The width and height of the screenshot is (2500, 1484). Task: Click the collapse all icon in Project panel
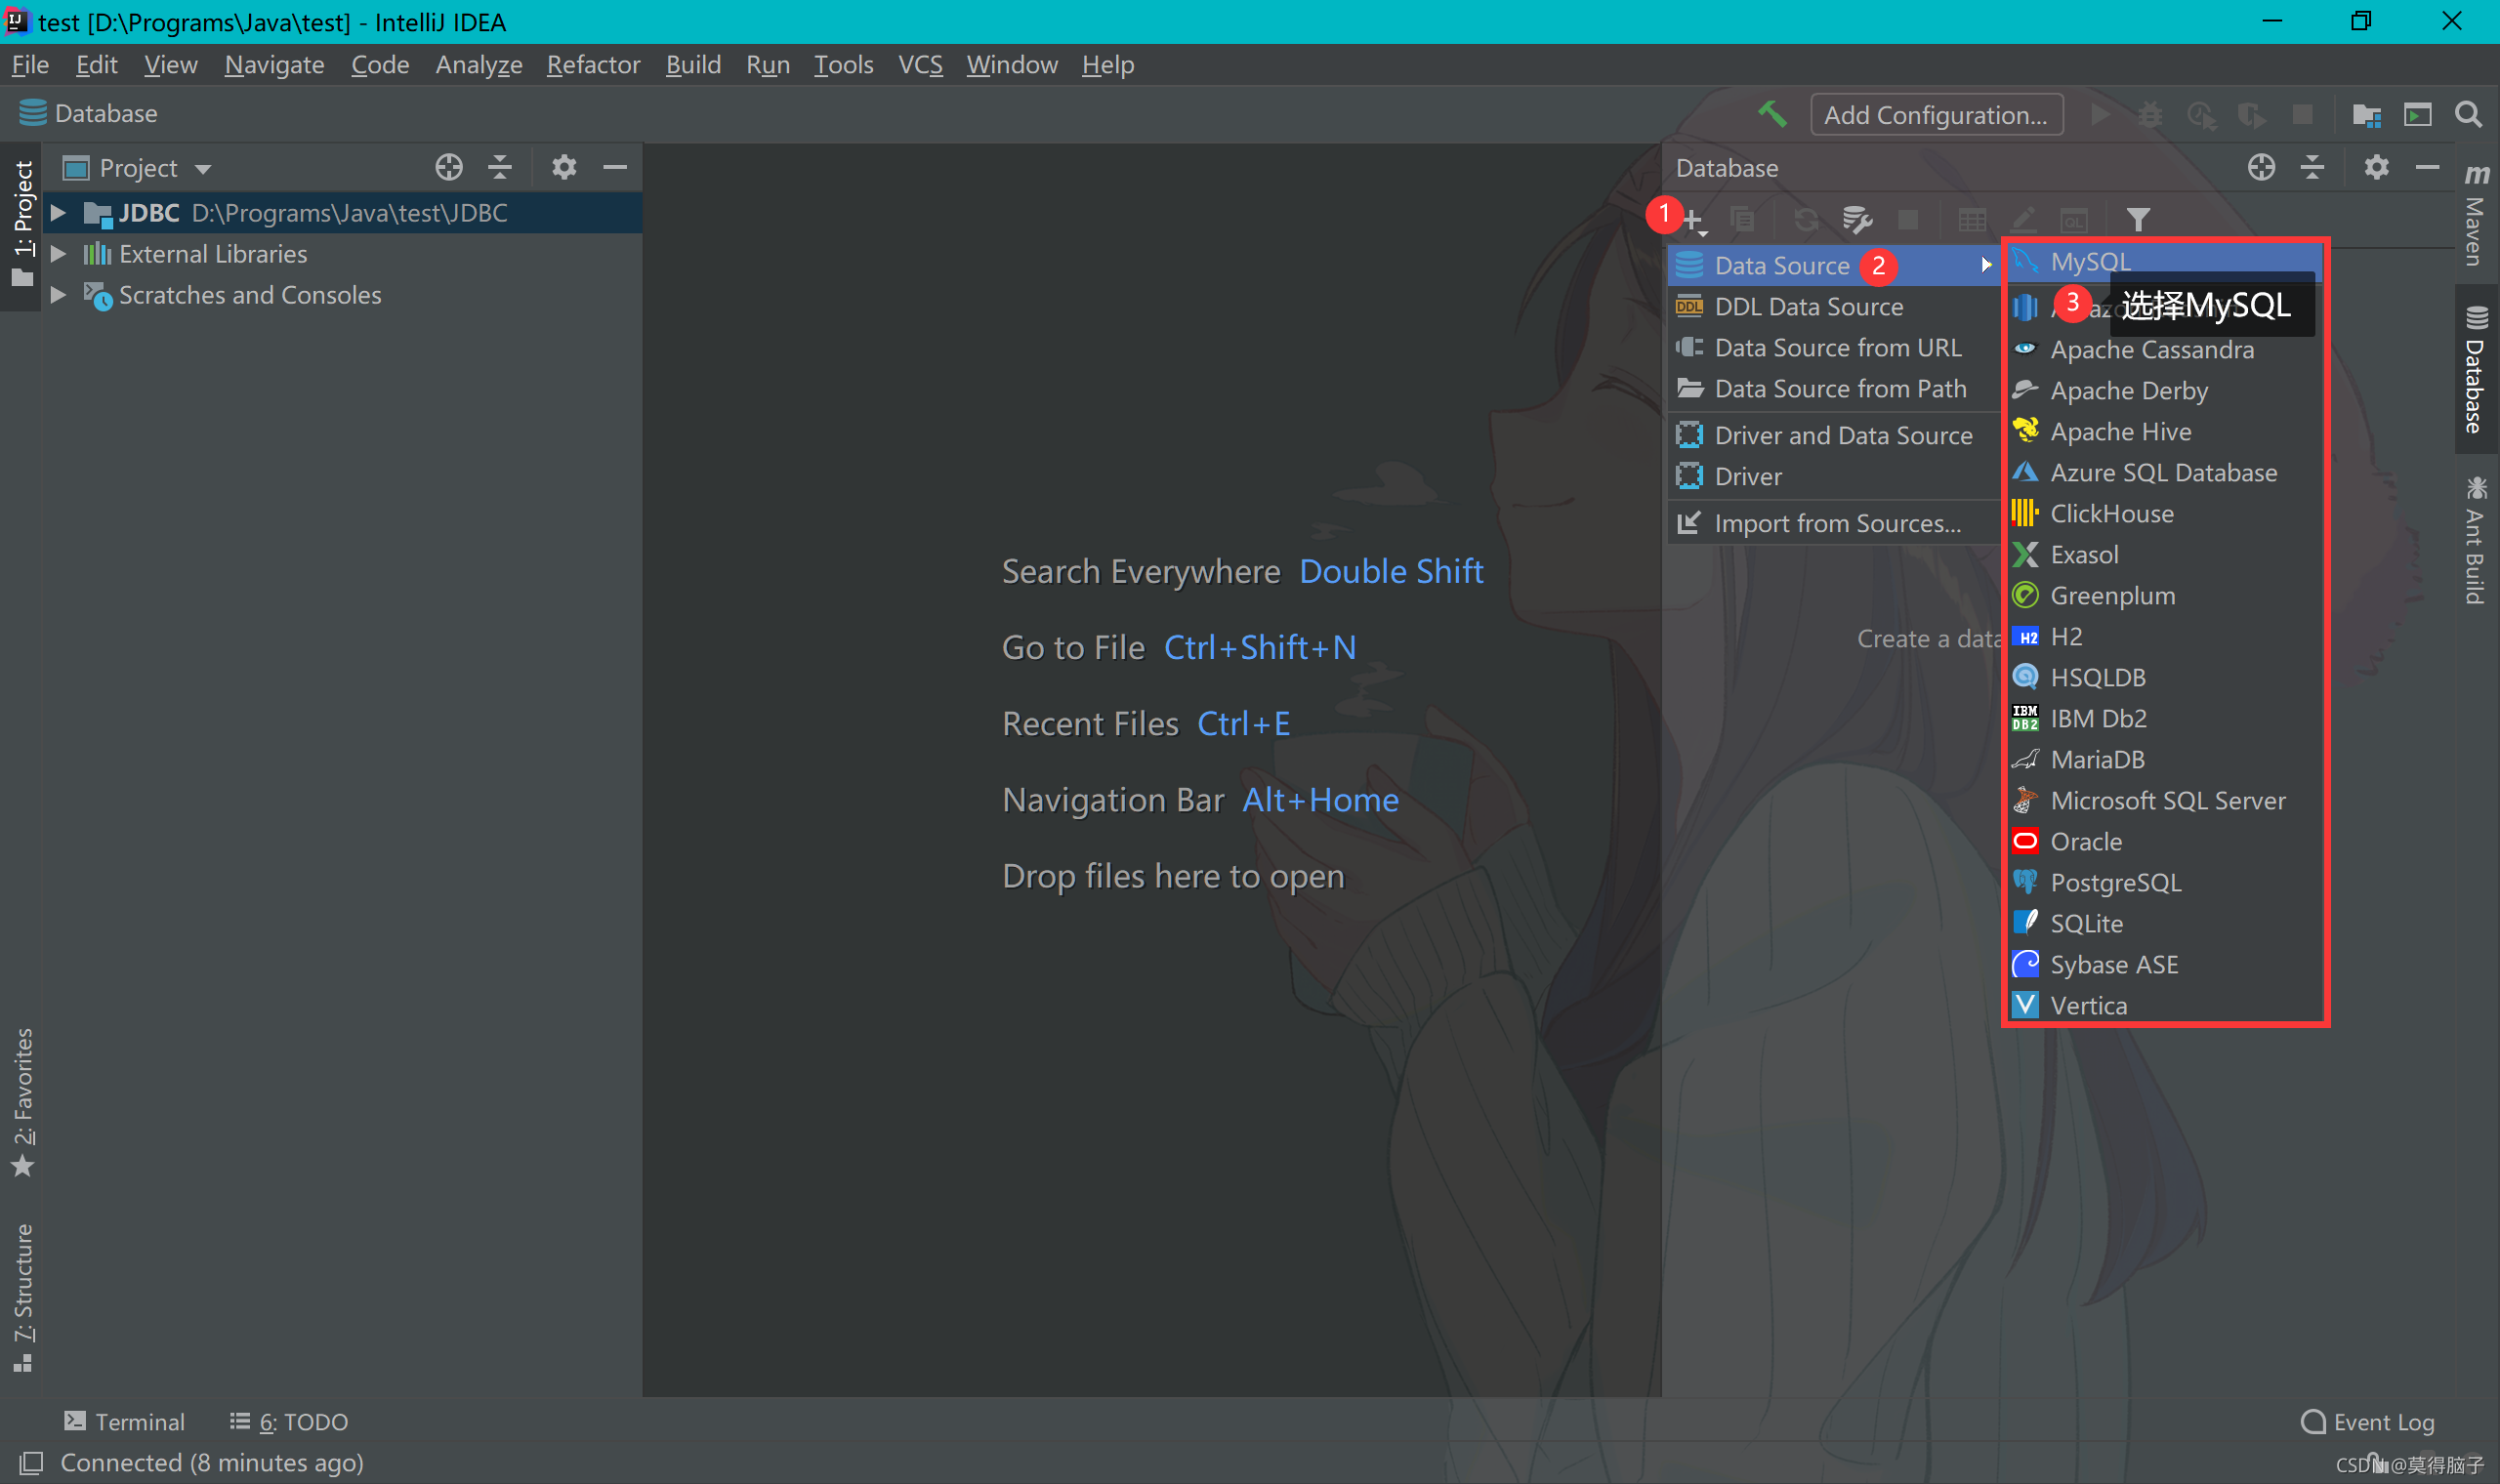pyautogui.click(x=500, y=166)
